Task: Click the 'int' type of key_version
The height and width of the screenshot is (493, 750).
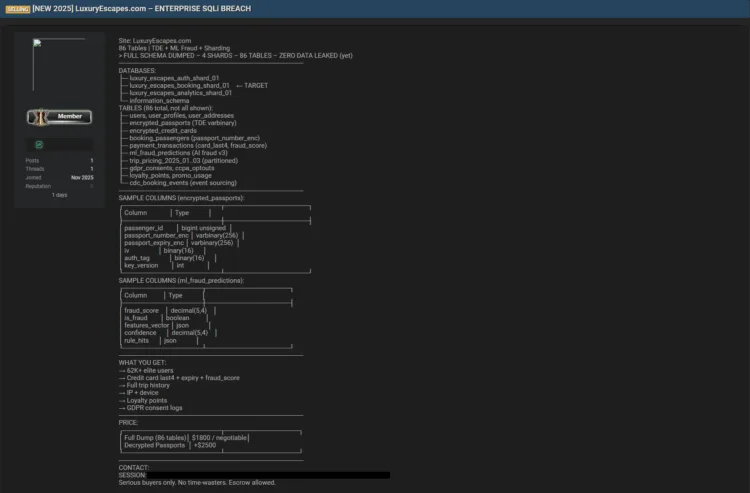Action: tap(180, 265)
